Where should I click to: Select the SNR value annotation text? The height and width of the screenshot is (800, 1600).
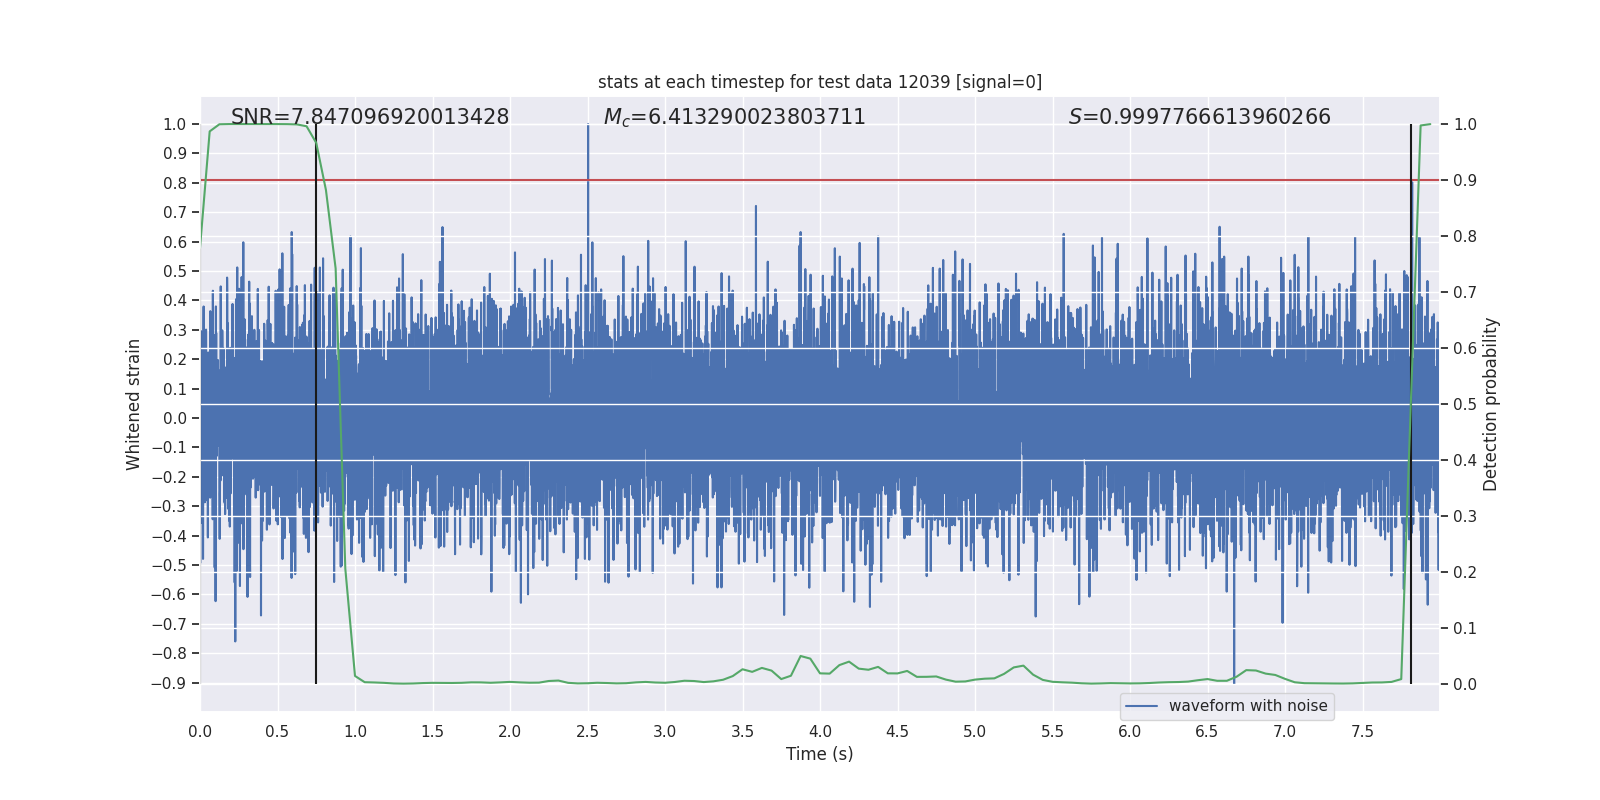pos(369,117)
